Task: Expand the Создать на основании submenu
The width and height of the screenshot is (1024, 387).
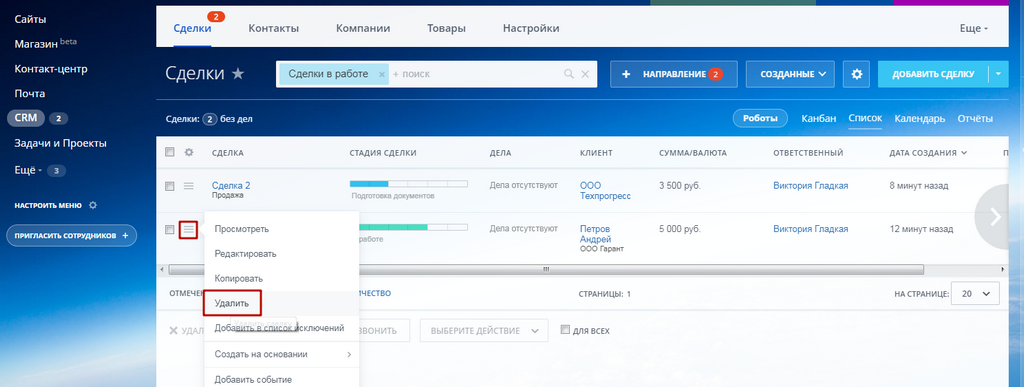Action: (282, 354)
